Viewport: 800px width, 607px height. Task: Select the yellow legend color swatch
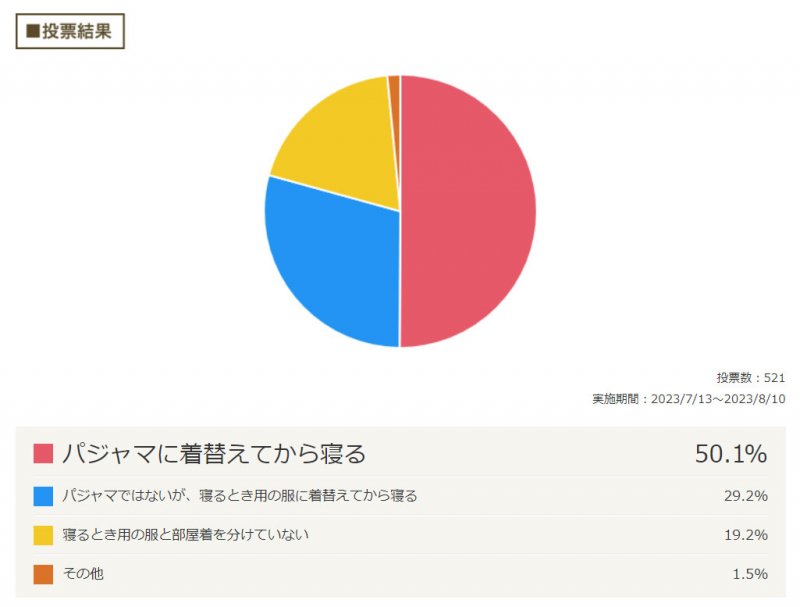click(x=43, y=535)
